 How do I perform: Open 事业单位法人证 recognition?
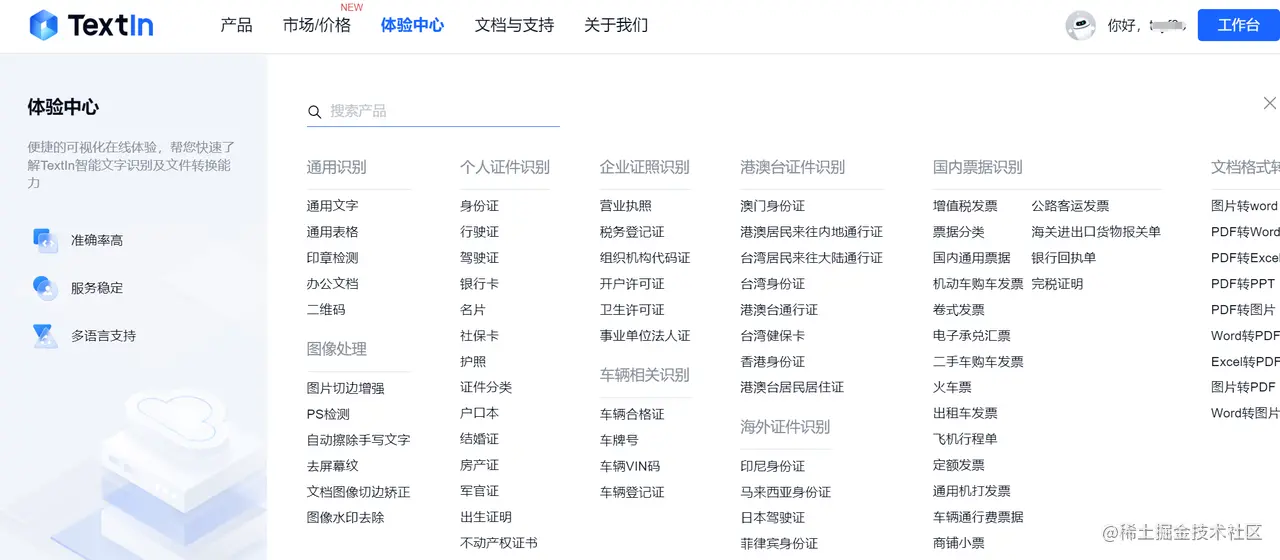(x=645, y=336)
